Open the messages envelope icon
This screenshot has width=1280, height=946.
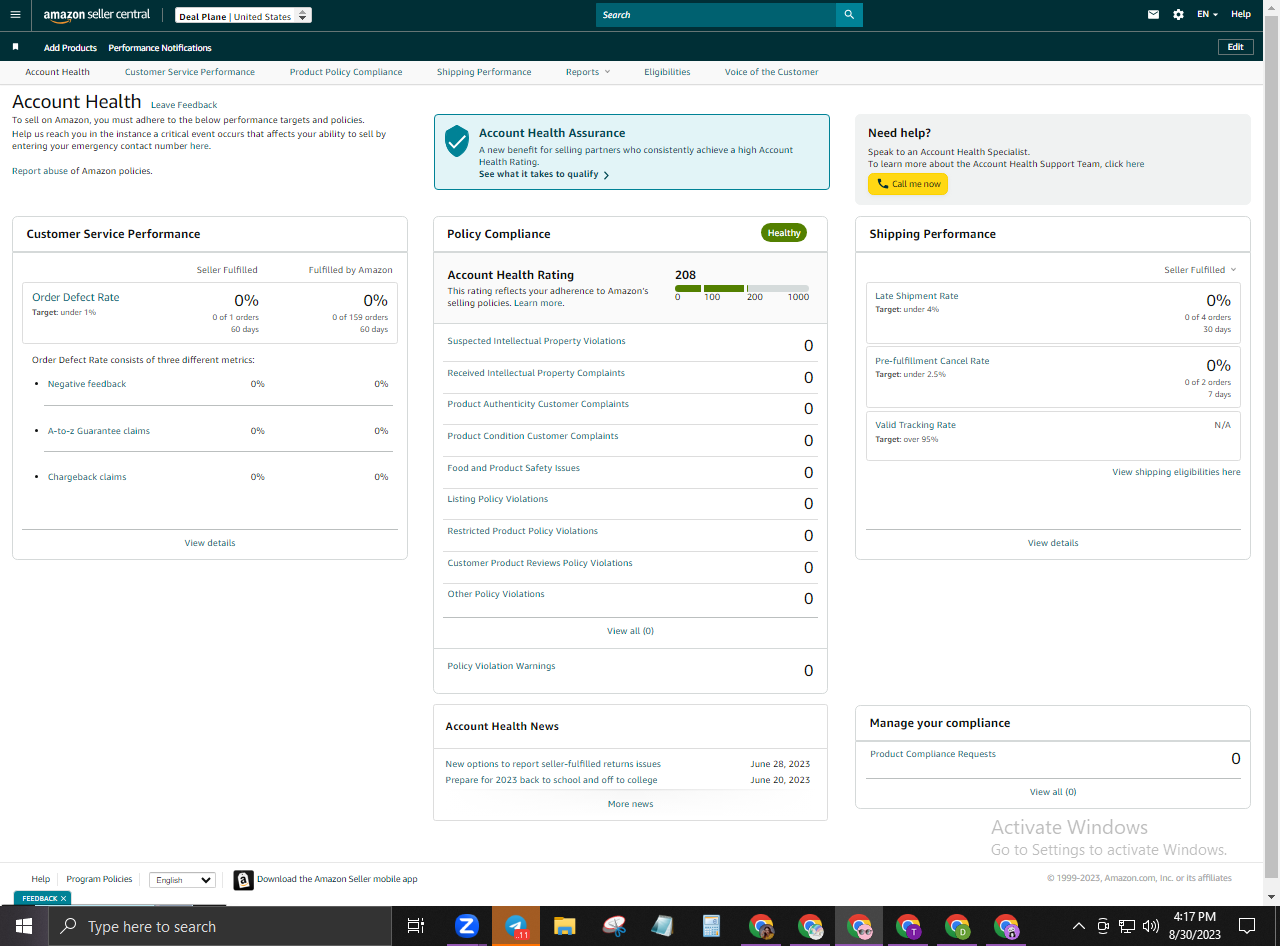[1153, 15]
